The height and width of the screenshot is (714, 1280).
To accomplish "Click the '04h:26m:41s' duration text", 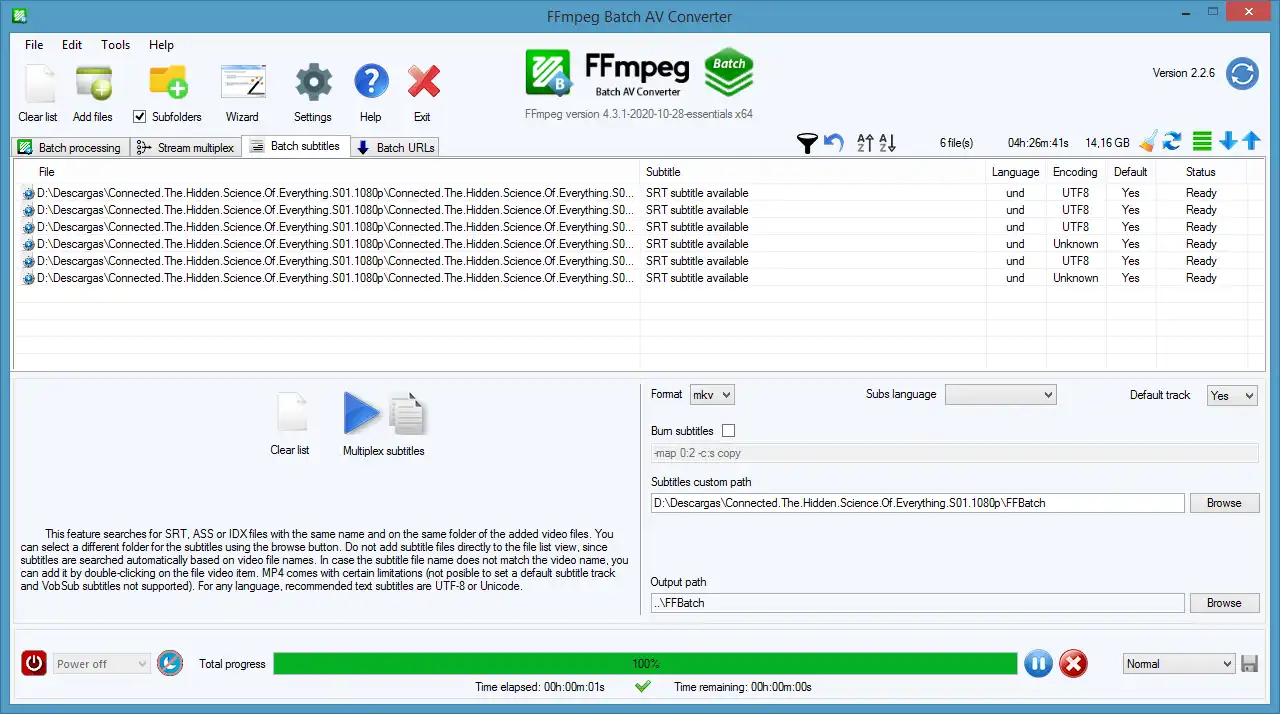I will [1038, 143].
